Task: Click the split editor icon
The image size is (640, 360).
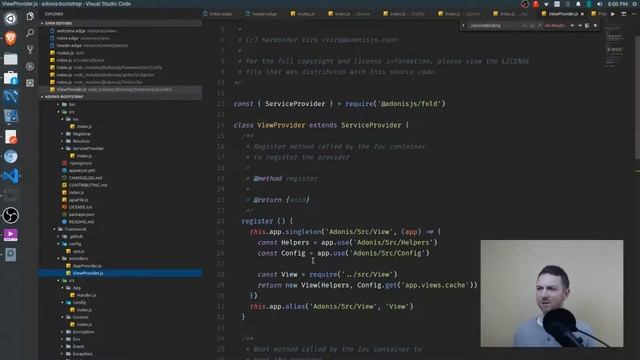Action: tap(624, 14)
